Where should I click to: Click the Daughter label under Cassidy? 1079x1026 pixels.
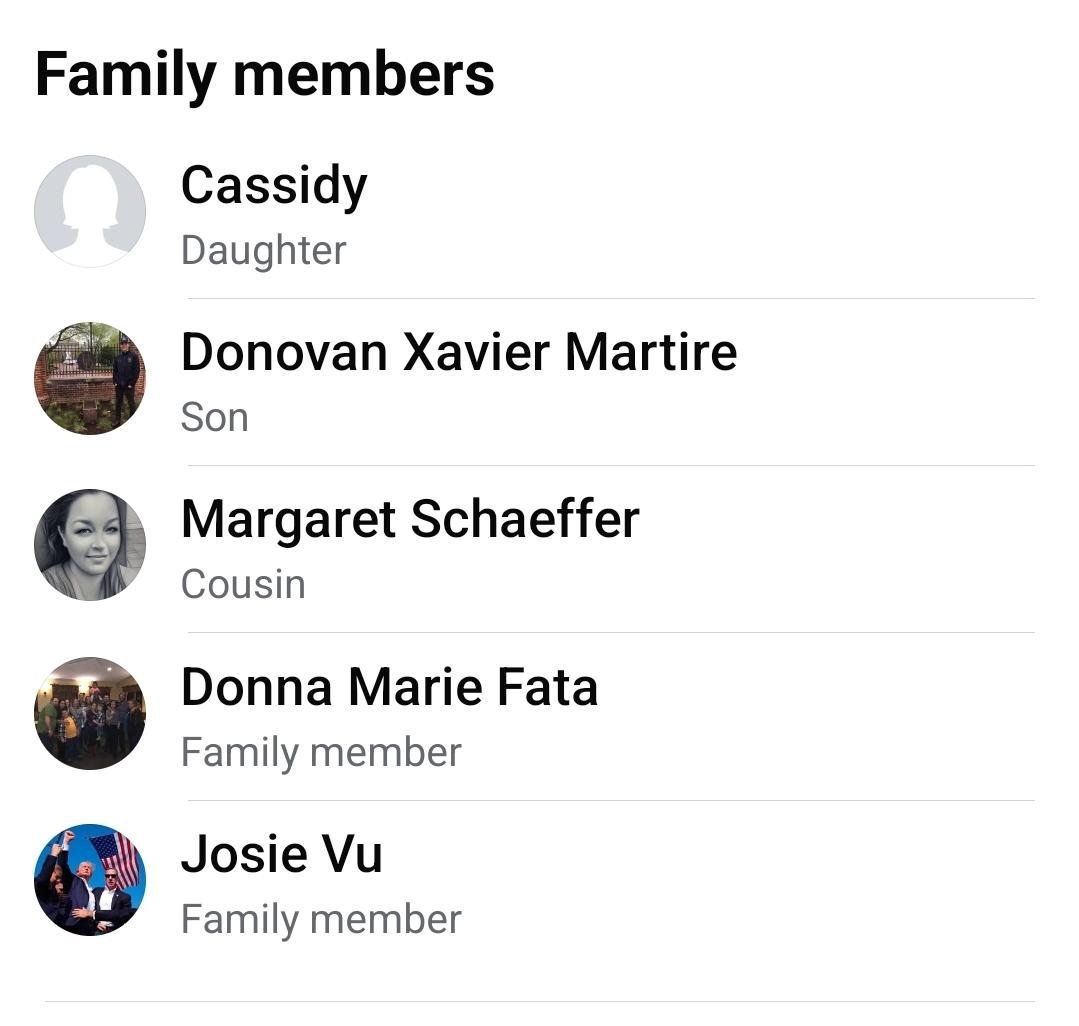[263, 250]
